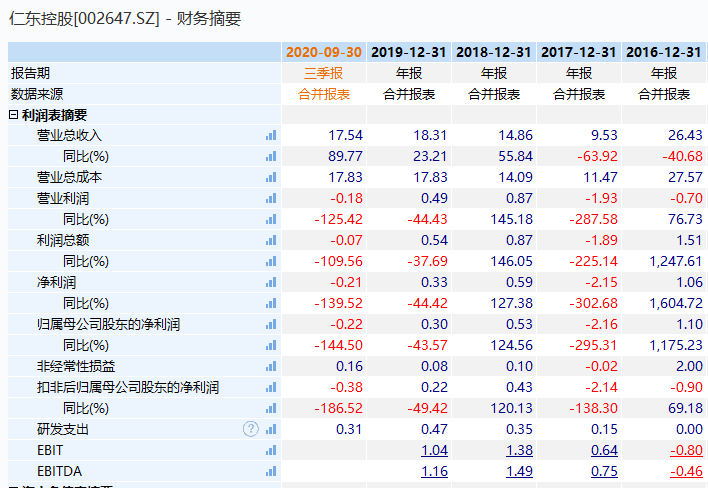The height and width of the screenshot is (488, 708).
Task: Click chart icon for 非经常性损益
Action: click(271, 366)
